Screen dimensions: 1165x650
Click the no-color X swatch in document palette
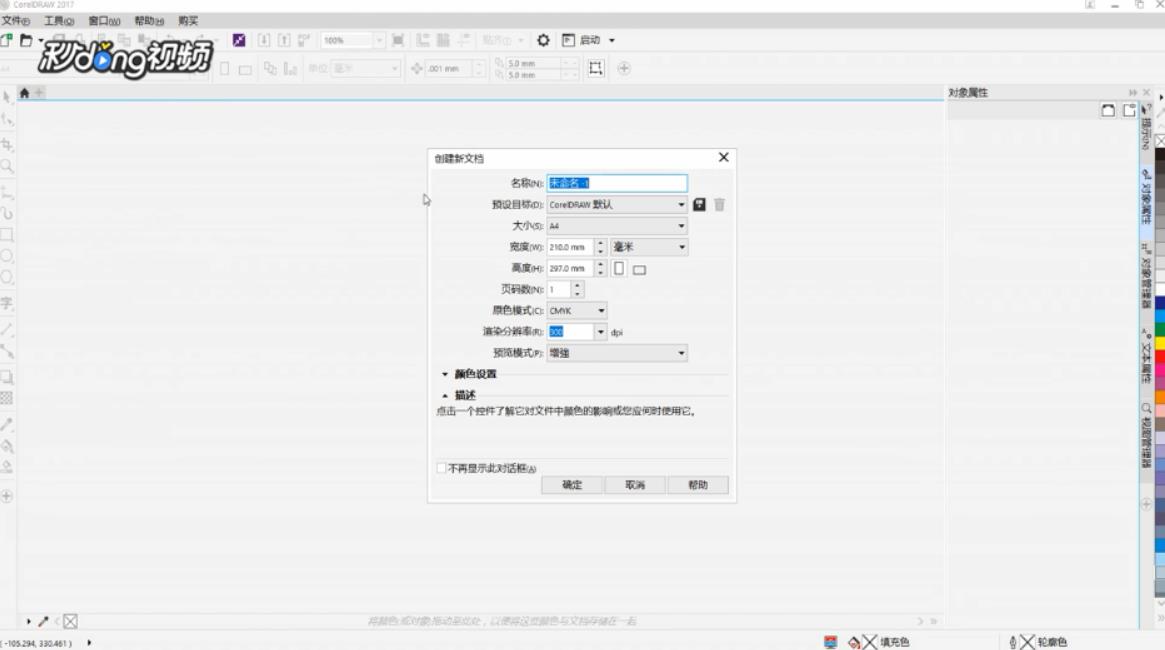pos(71,621)
